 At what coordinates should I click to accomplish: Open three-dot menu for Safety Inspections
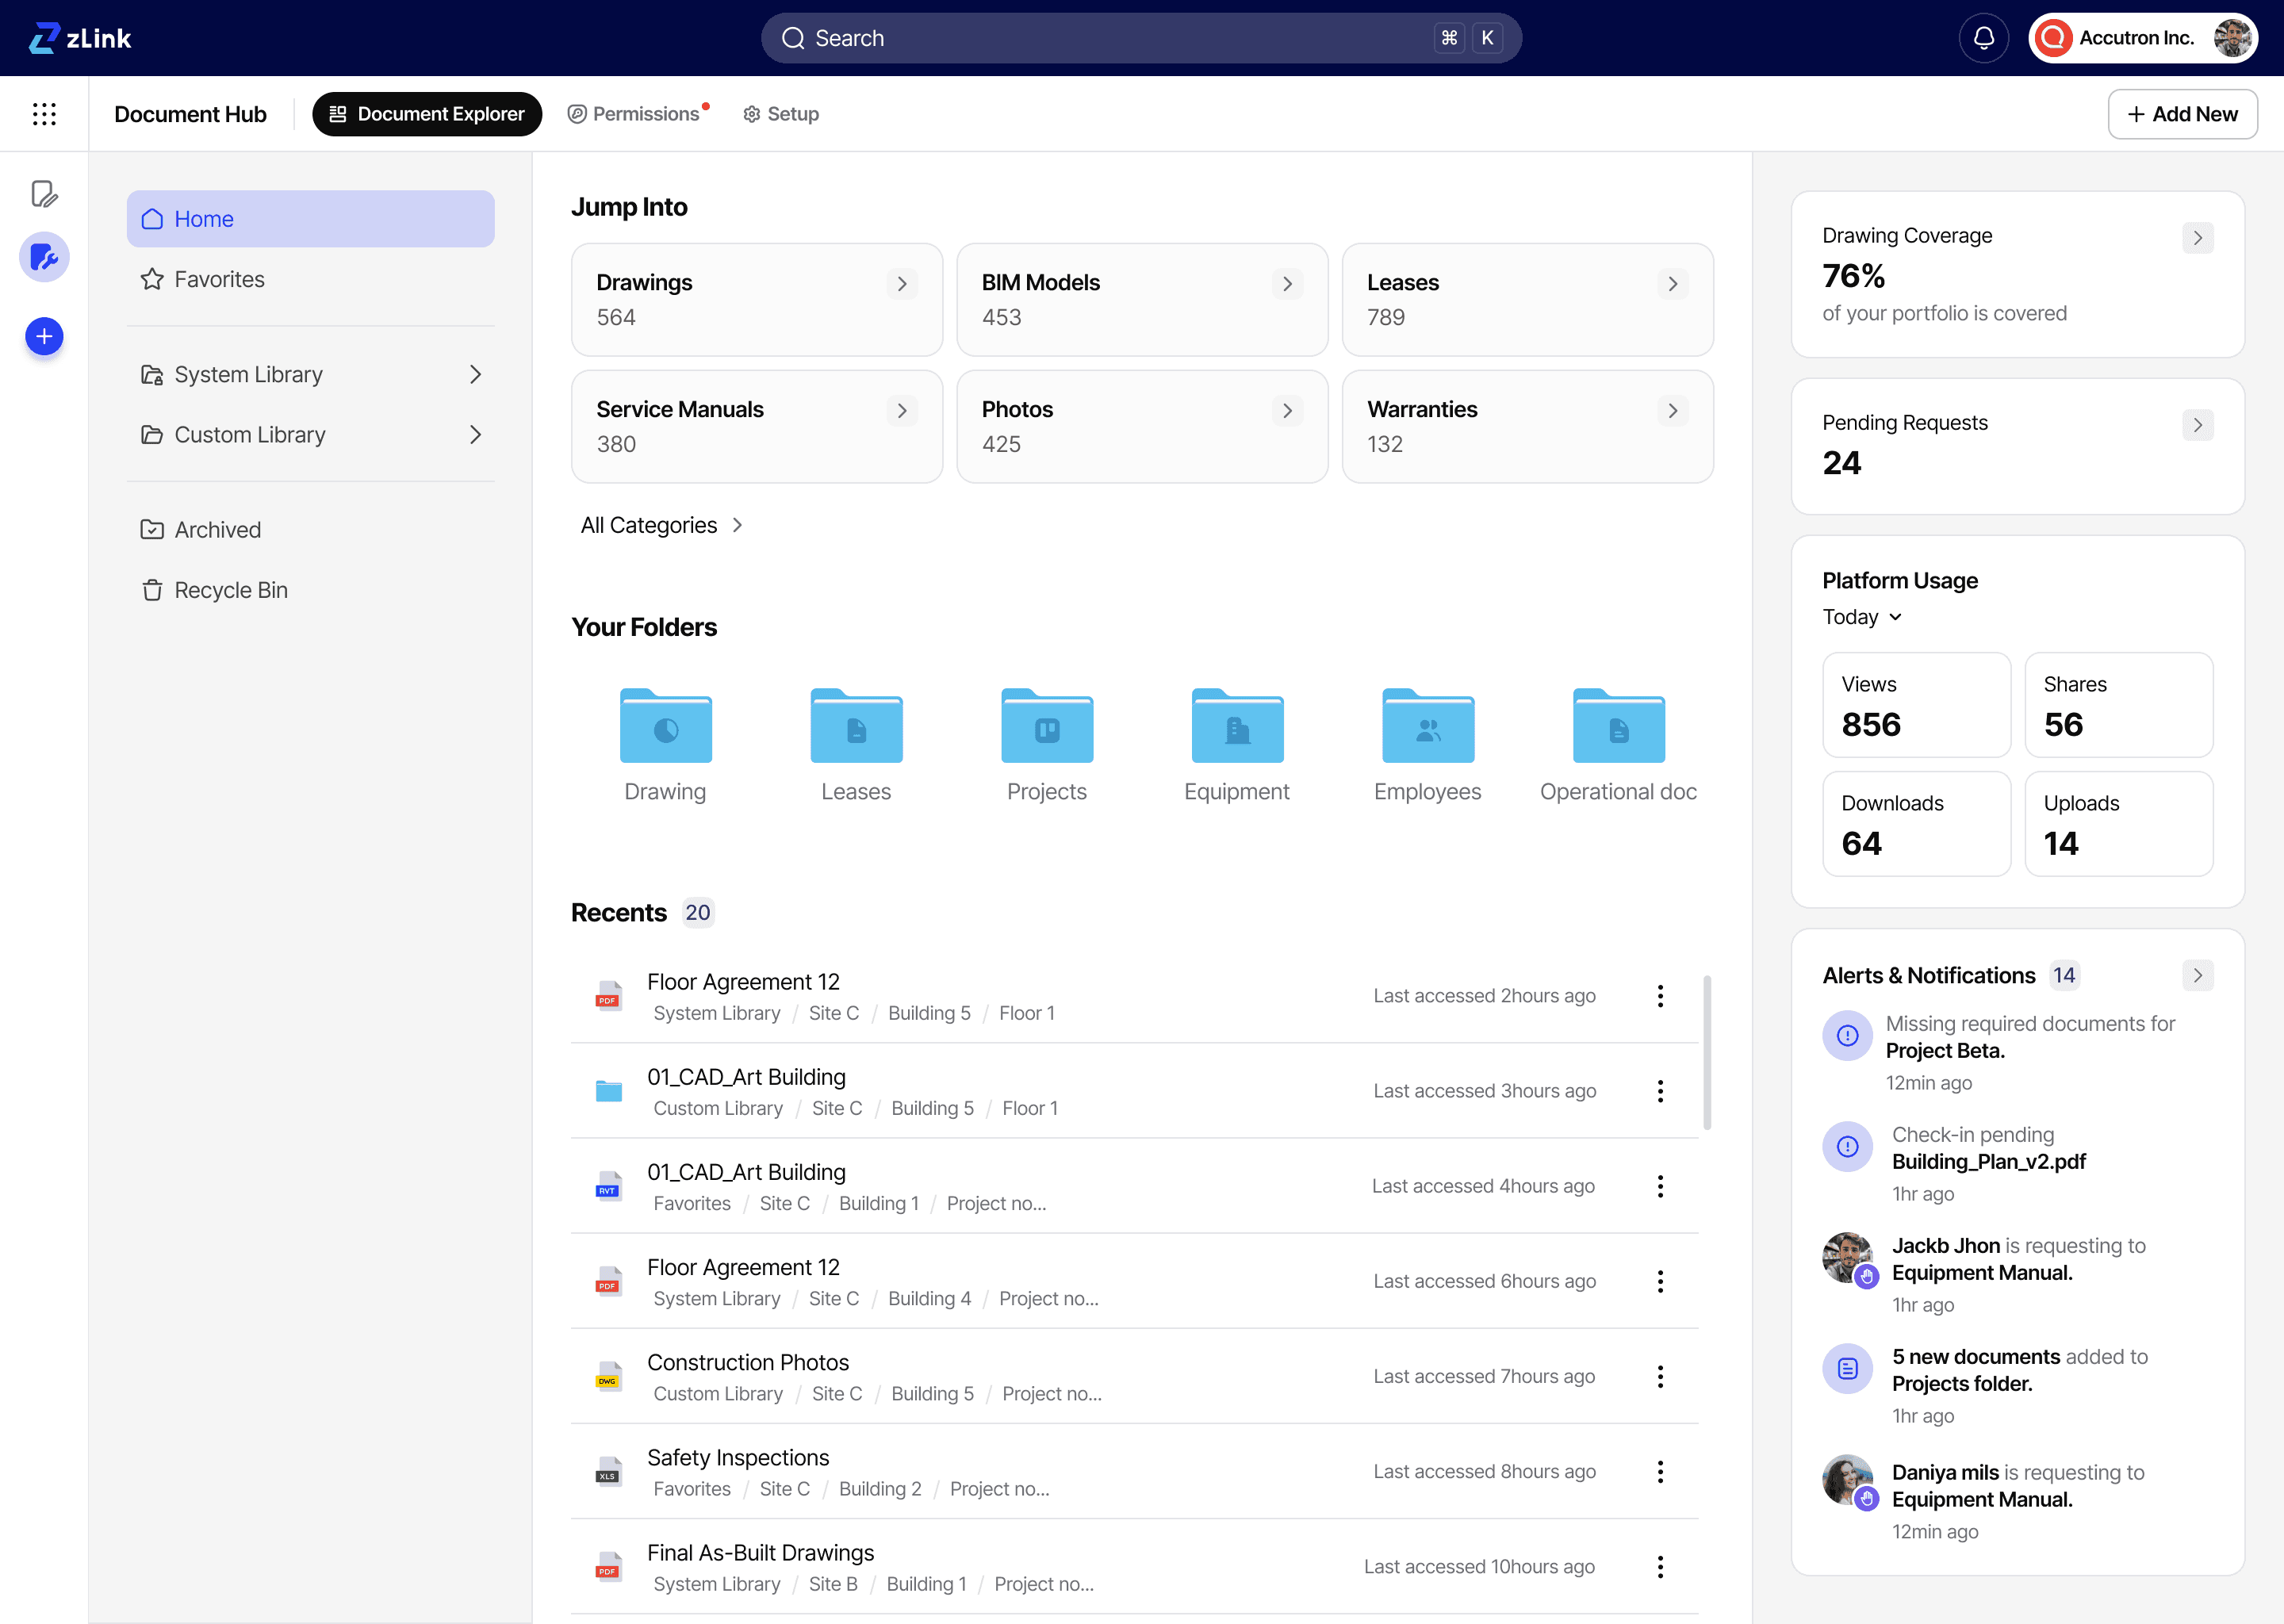(x=1660, y=1472)
